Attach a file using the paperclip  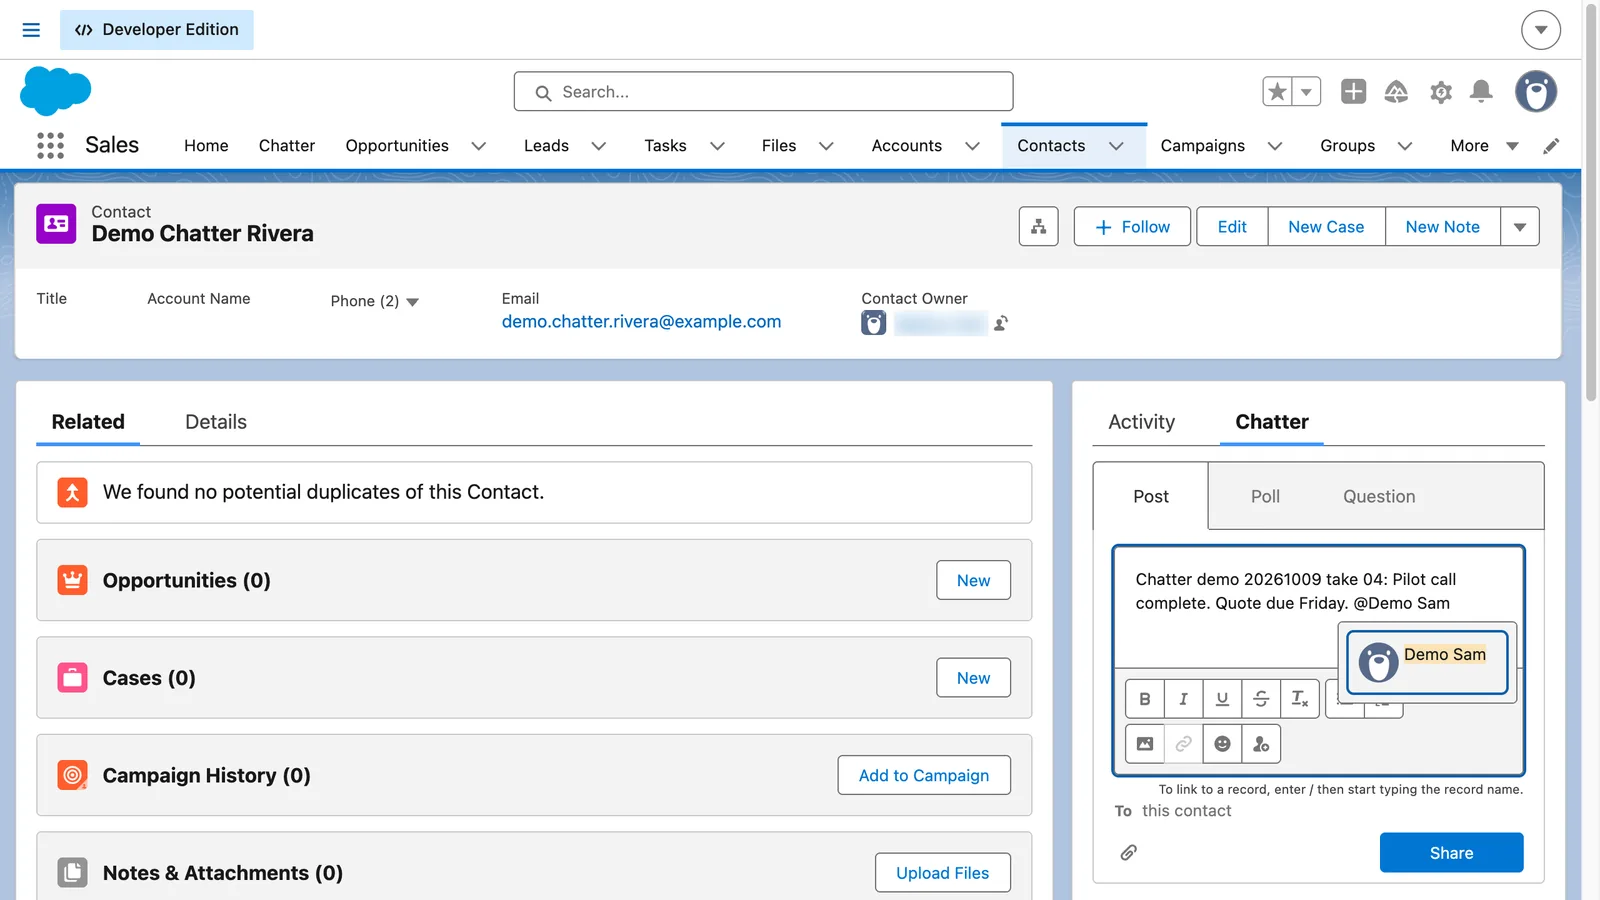pos(1128,853)
